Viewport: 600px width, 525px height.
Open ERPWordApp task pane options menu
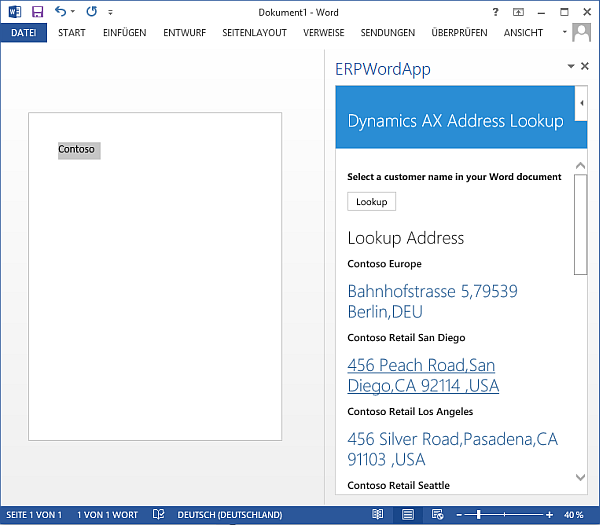570,66
